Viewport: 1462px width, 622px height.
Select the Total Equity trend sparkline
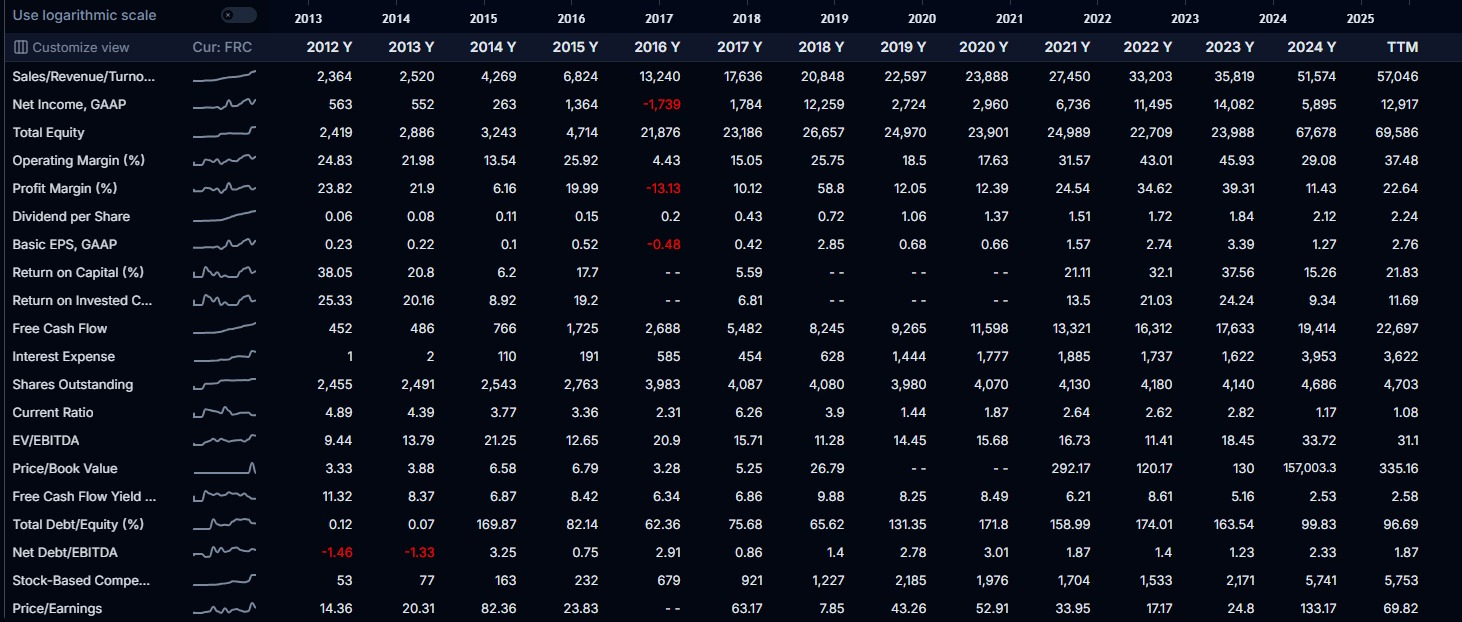point(224,132)
